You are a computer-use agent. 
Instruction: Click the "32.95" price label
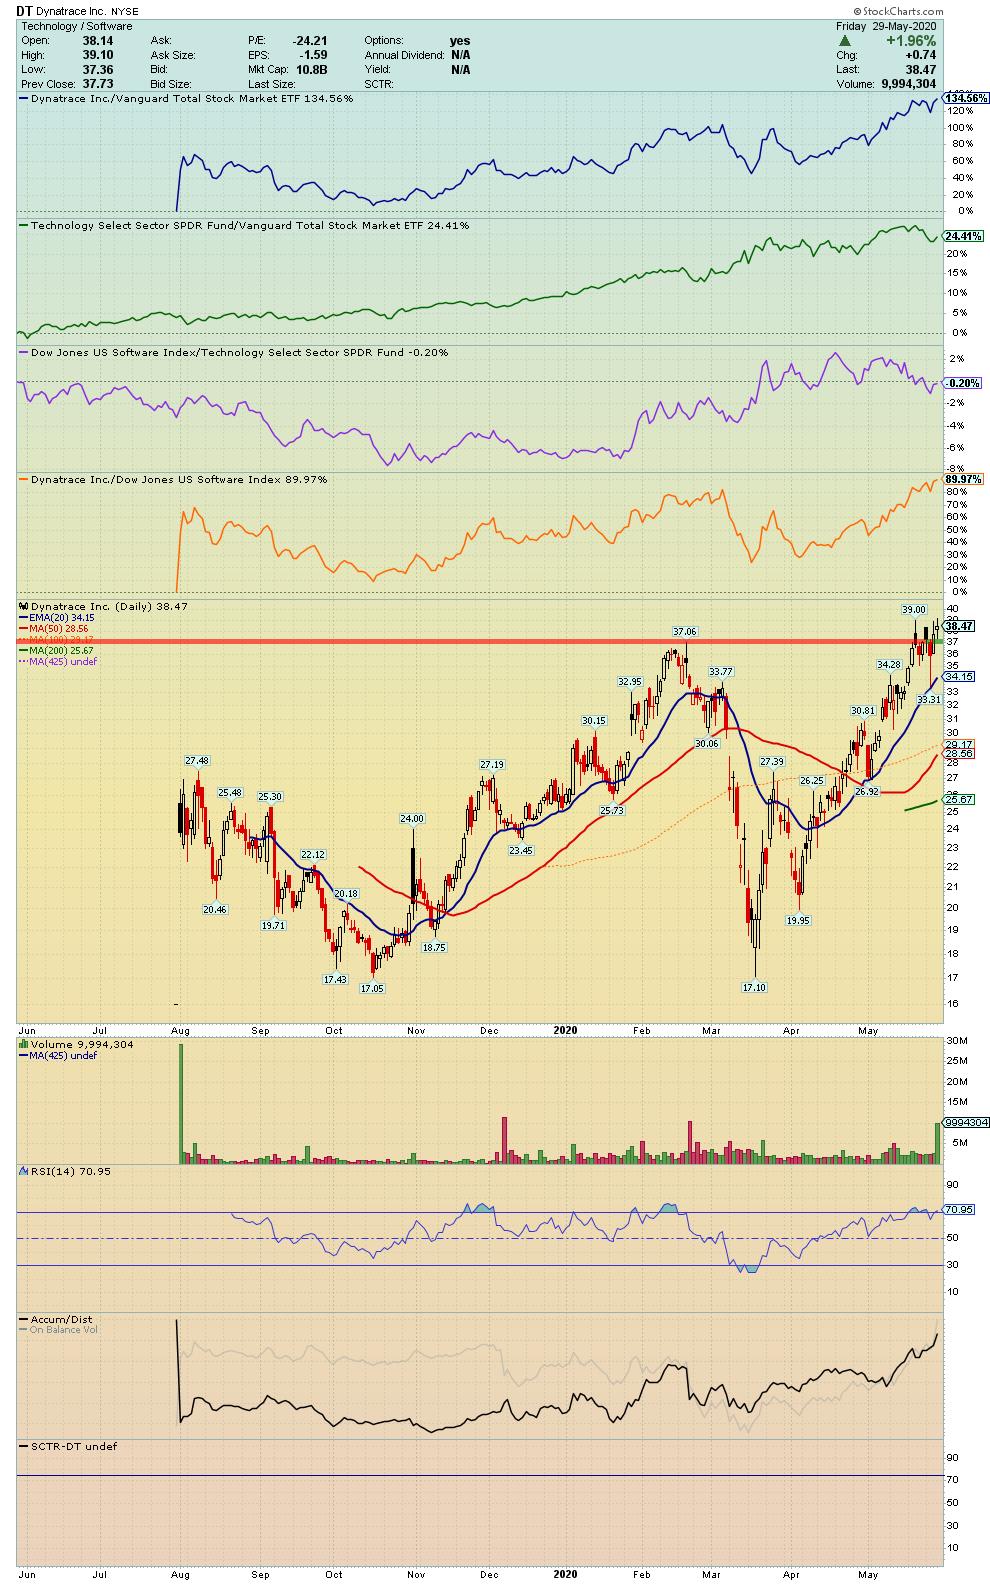click(x=630, y=681)
